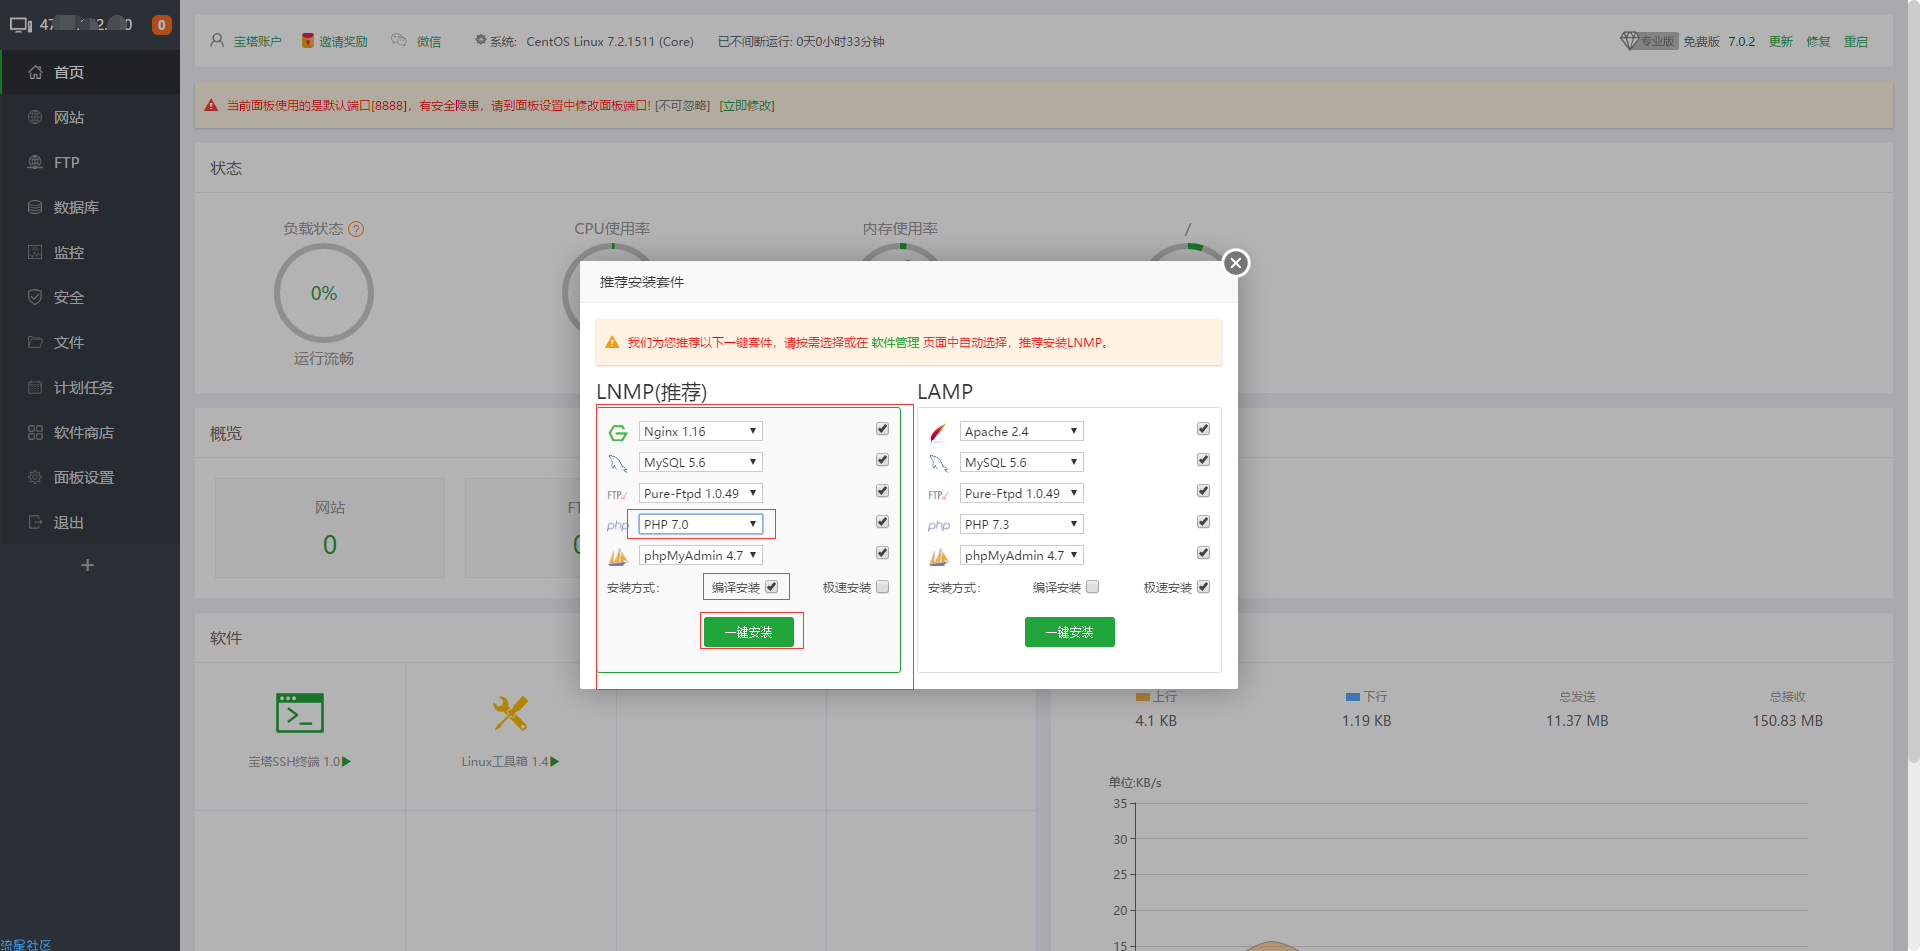
Task: Open the 首页 home sidebar item
Action: coord(90,72)
